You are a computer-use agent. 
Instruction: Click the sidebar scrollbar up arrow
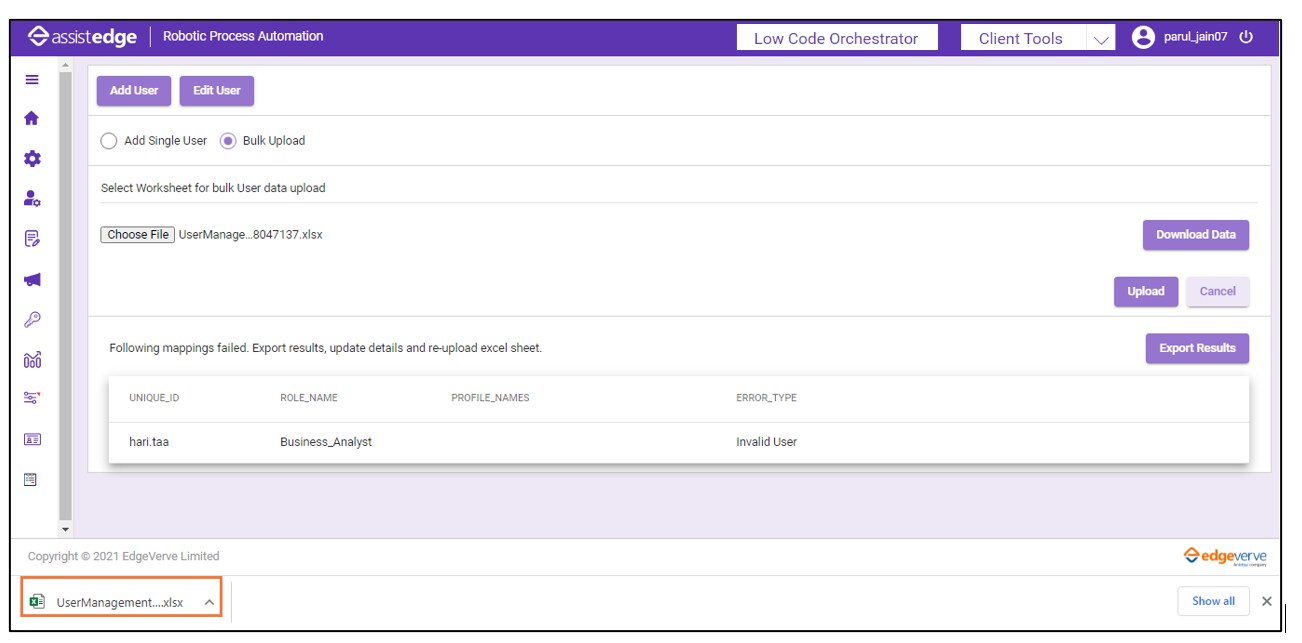66,66
